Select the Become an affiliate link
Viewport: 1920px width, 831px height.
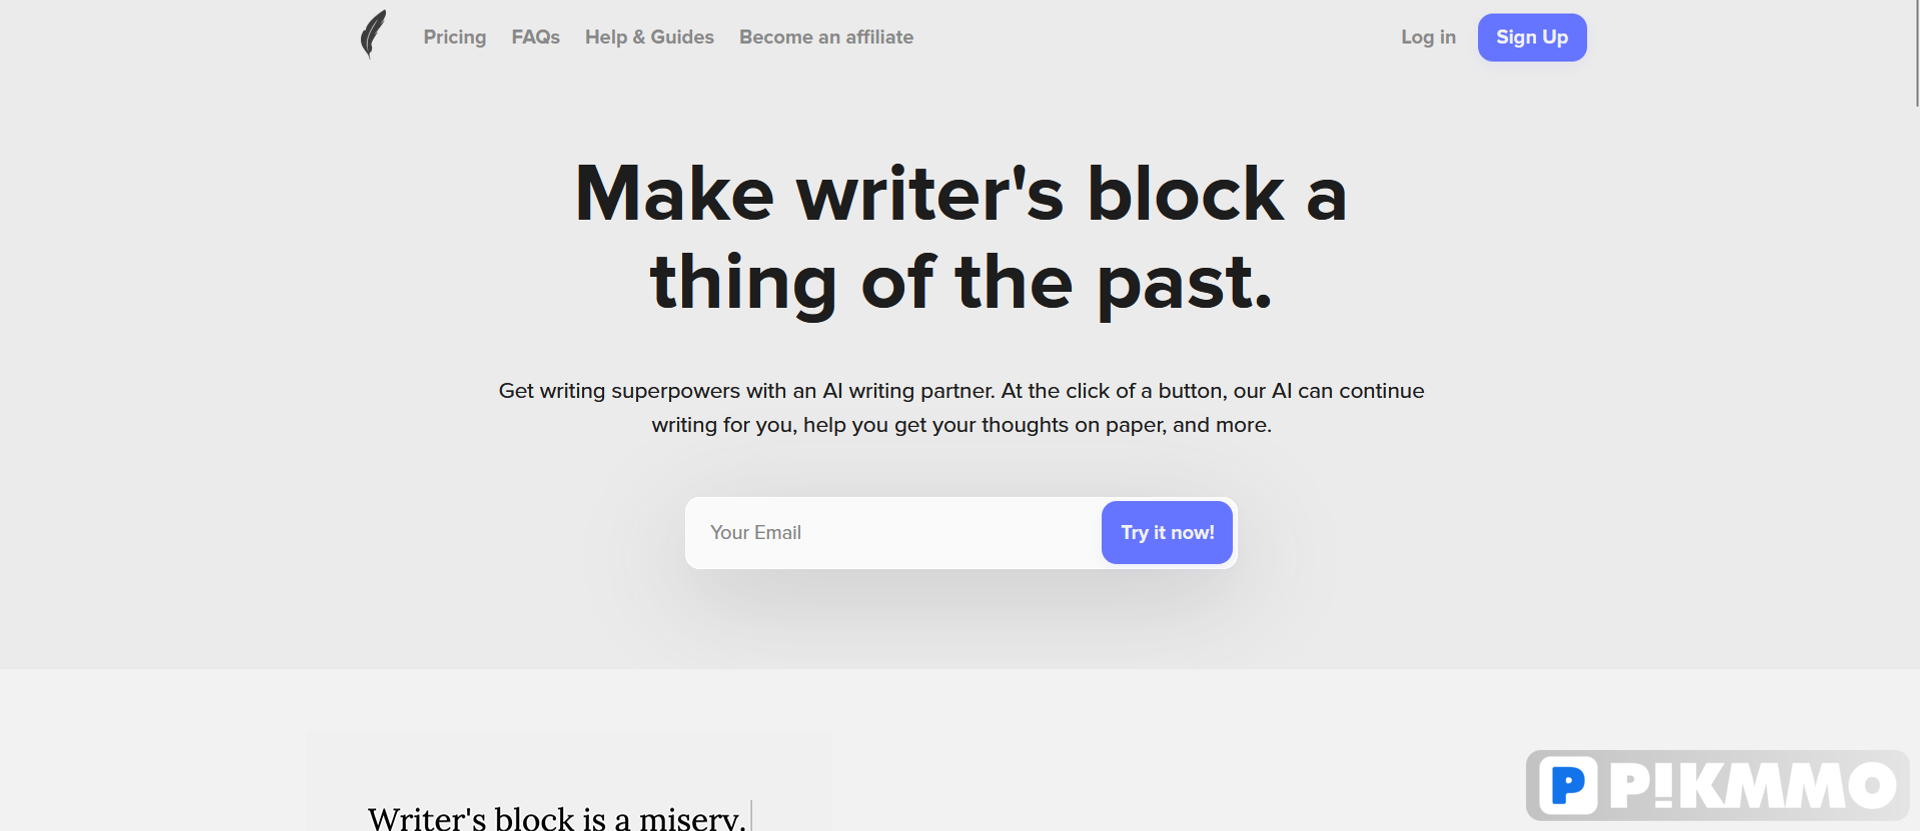[826, 37]
